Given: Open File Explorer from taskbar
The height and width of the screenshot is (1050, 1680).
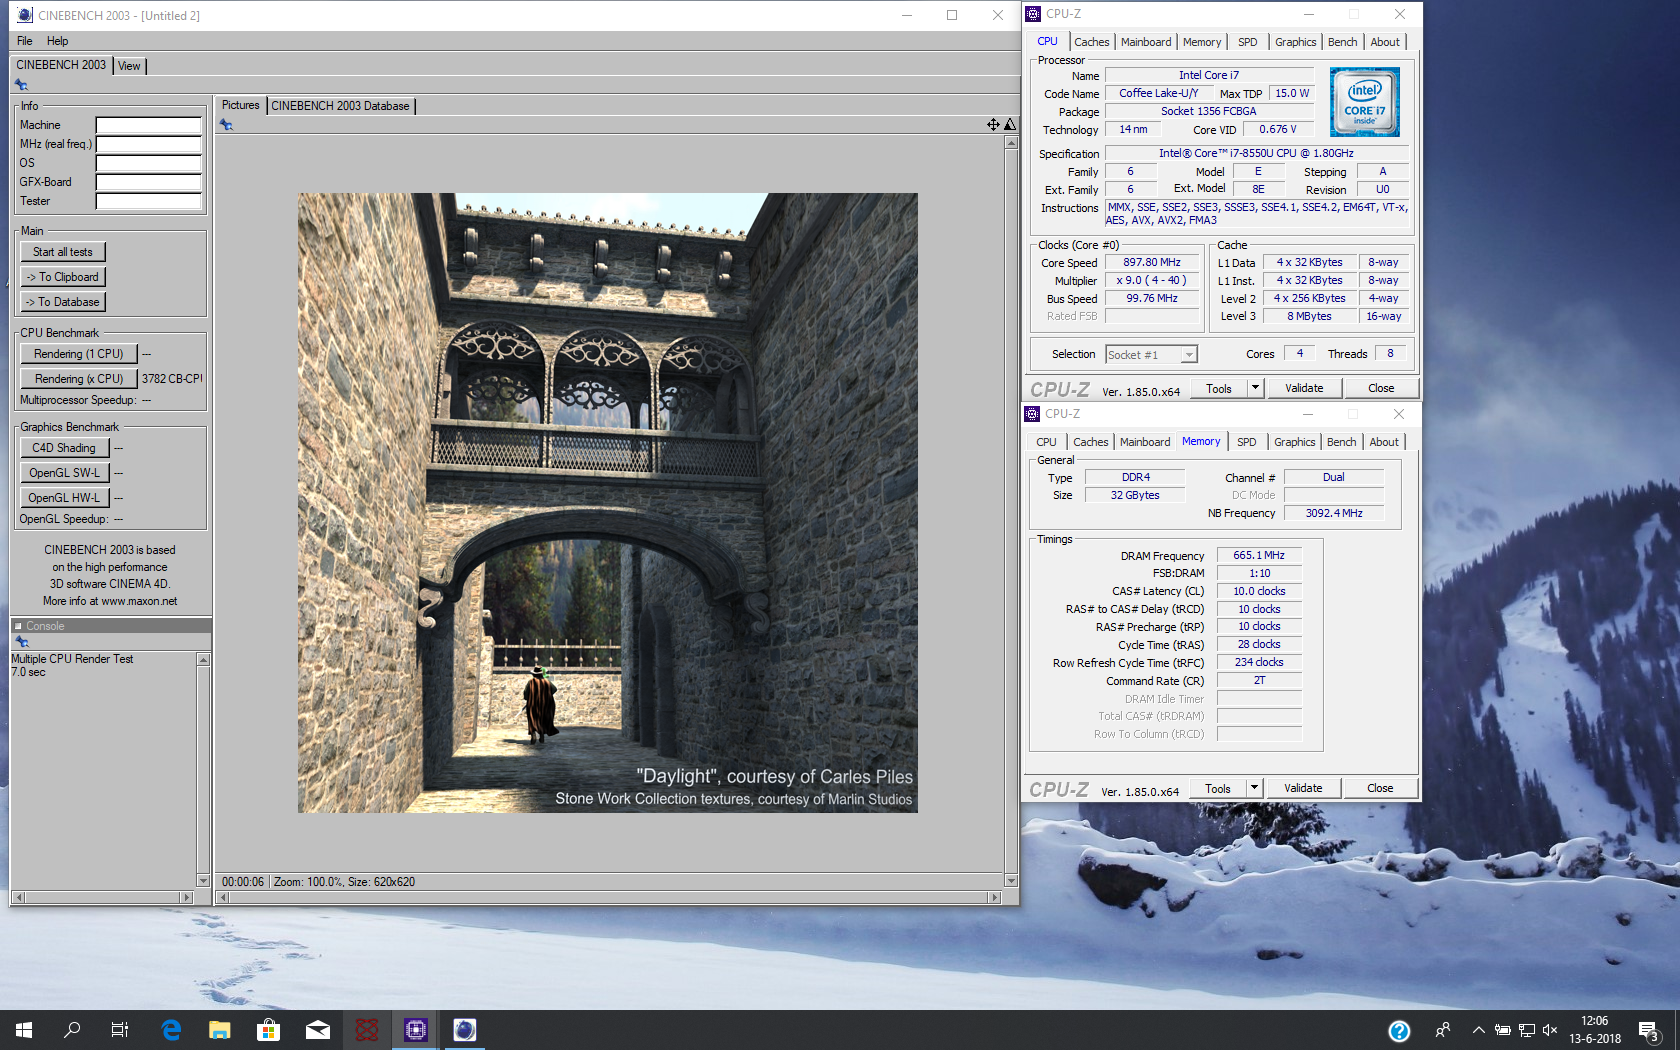Looking at the screenshot, I should (x=220, y=1030).
